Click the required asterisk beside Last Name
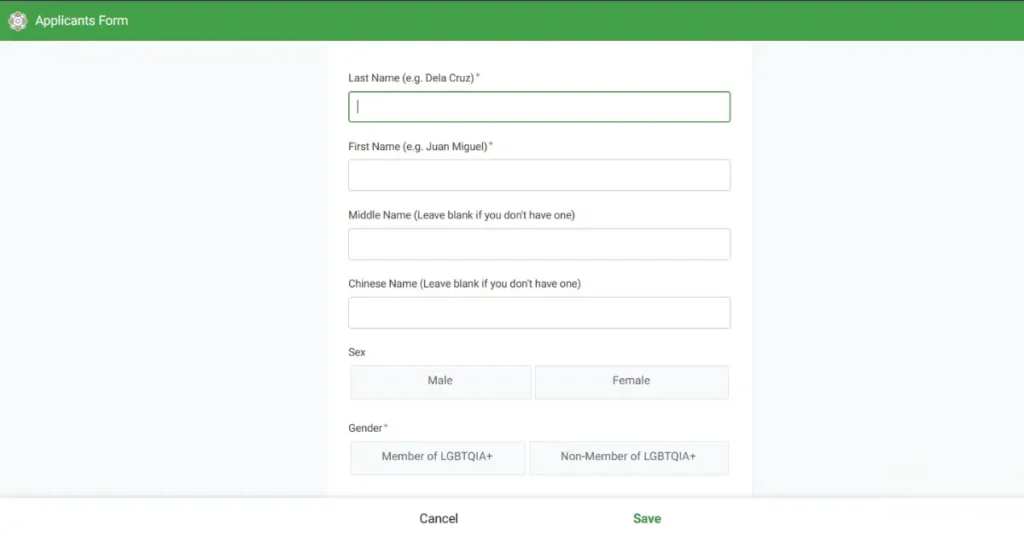The width and height of the screenshot is (1024, 536). click(x=478, y=76)
